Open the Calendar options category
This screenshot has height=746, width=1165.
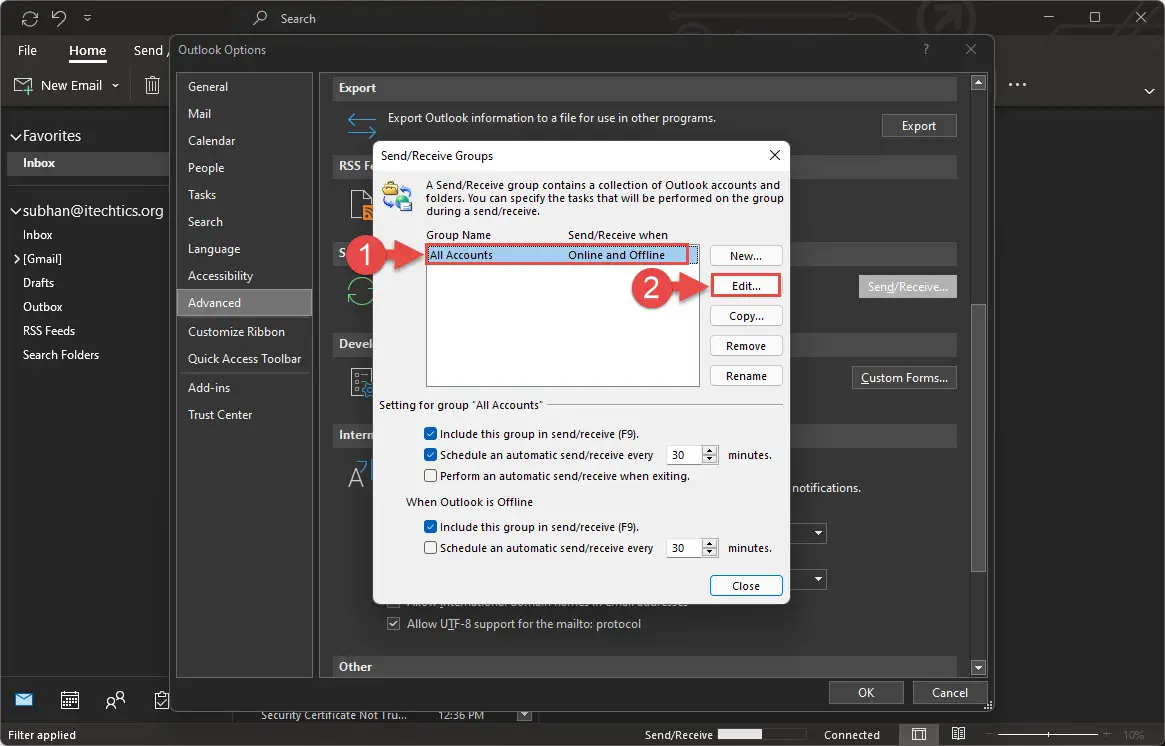pyautogui.click(x=244, y=140)
